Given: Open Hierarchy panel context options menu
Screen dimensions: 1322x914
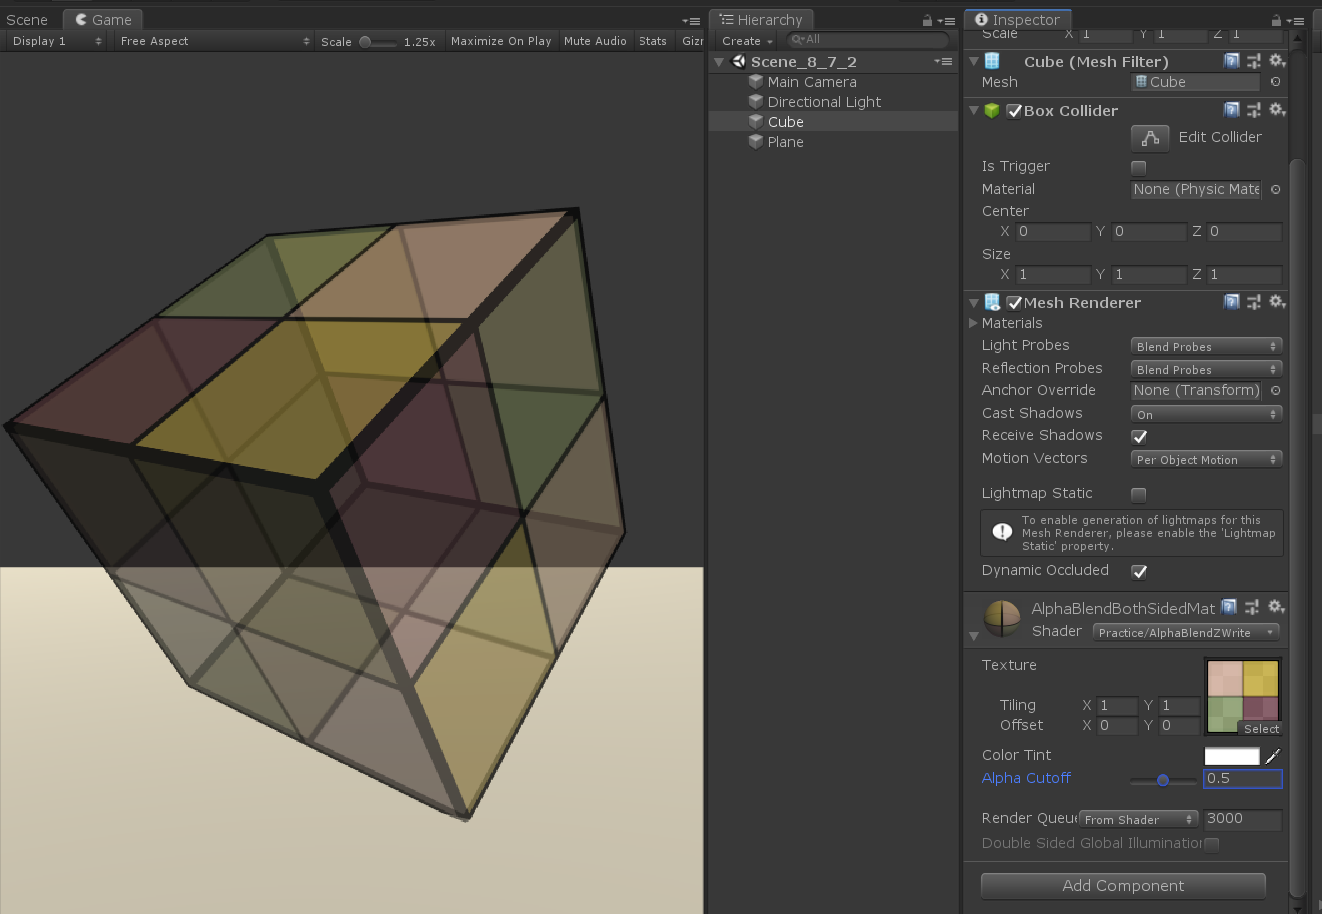Looking at the screenshot, I should [x=947, y=20].
